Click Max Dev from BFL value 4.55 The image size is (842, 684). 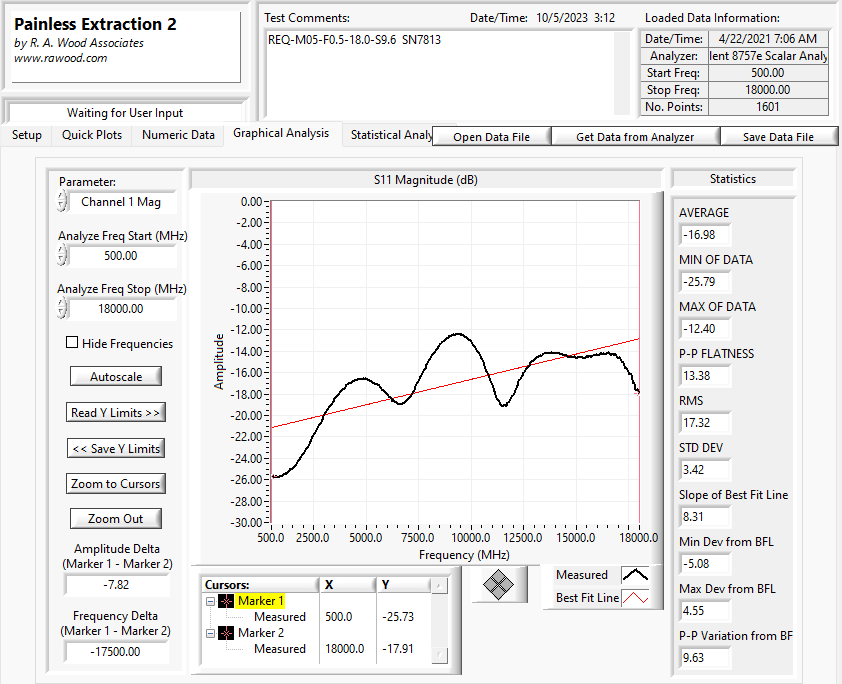705,610
